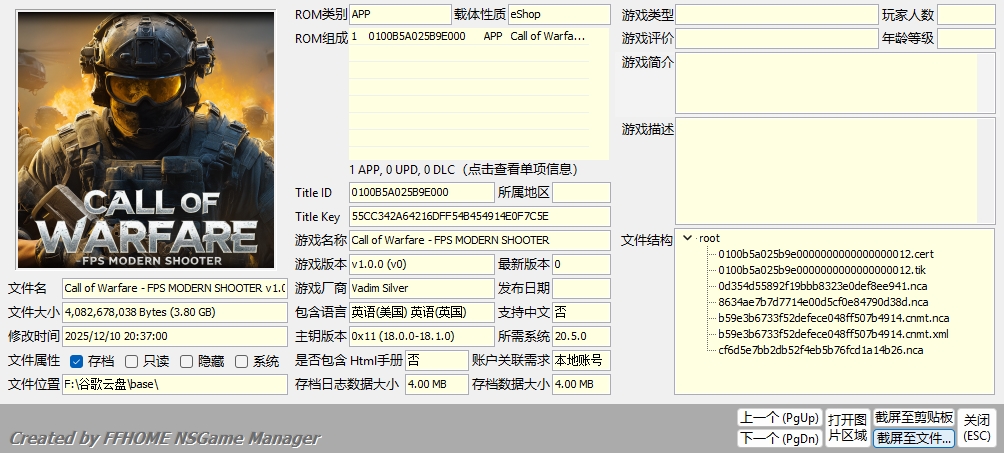Go to next item with 下一个 (PgDn)

click(778, 438)
